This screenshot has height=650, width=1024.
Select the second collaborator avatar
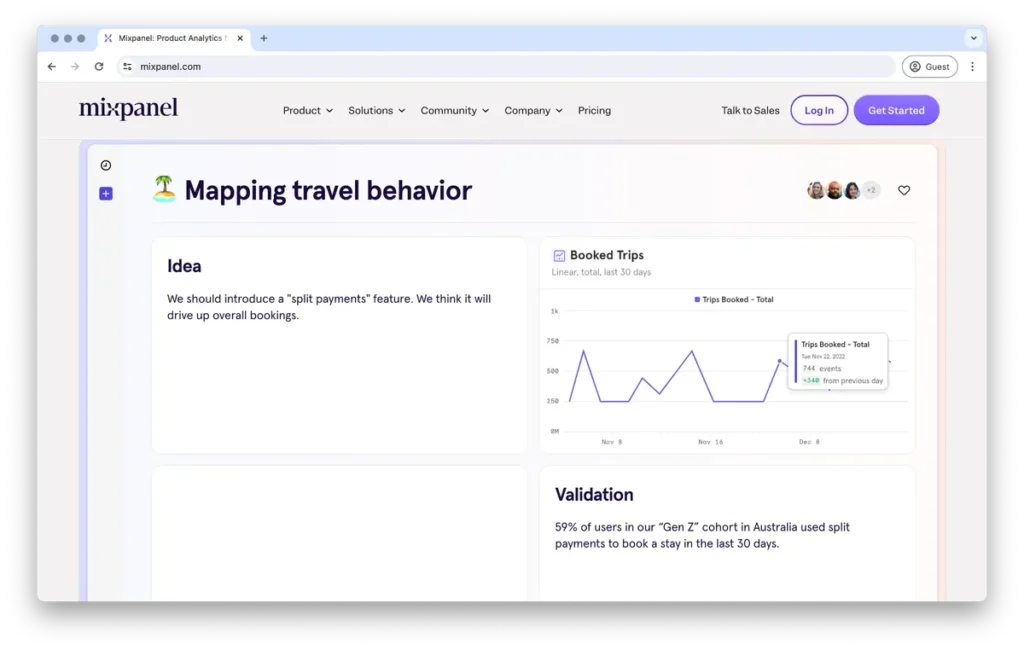click(x=834, y=190)
